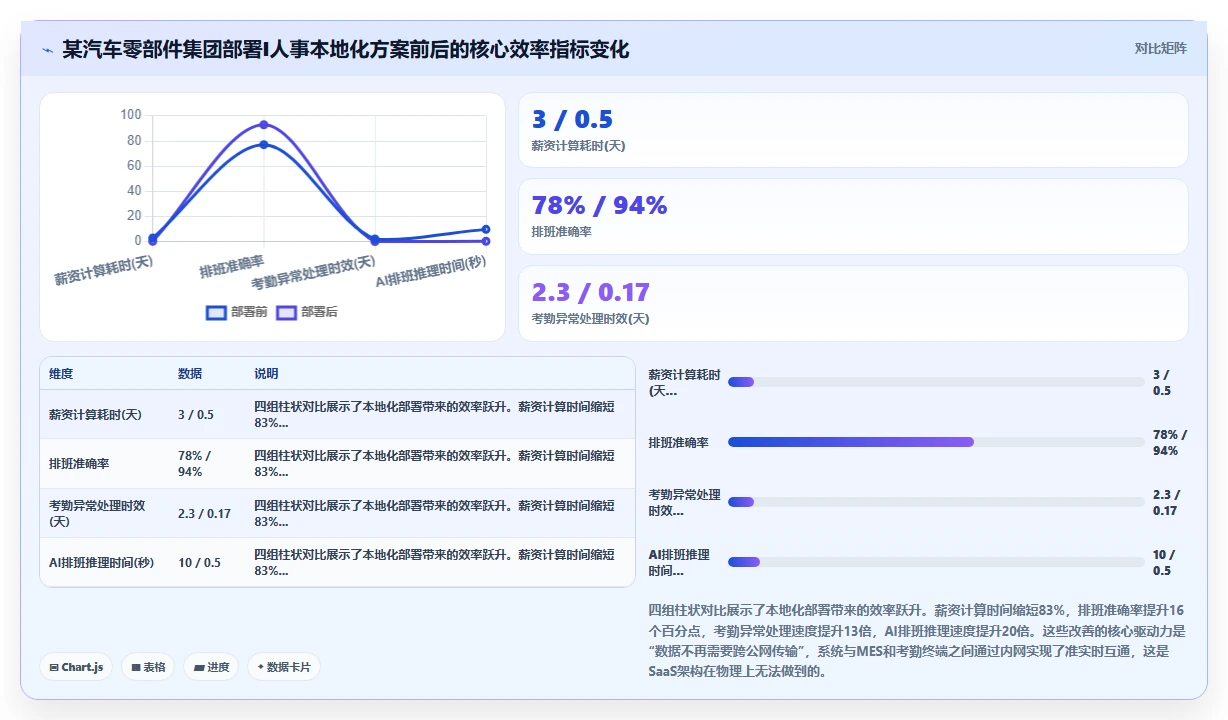Viewport: 1228px width, 720px height.
Task: Click the summary paragraph starting with 四组柱状对比
Action: tap(918, 640)
